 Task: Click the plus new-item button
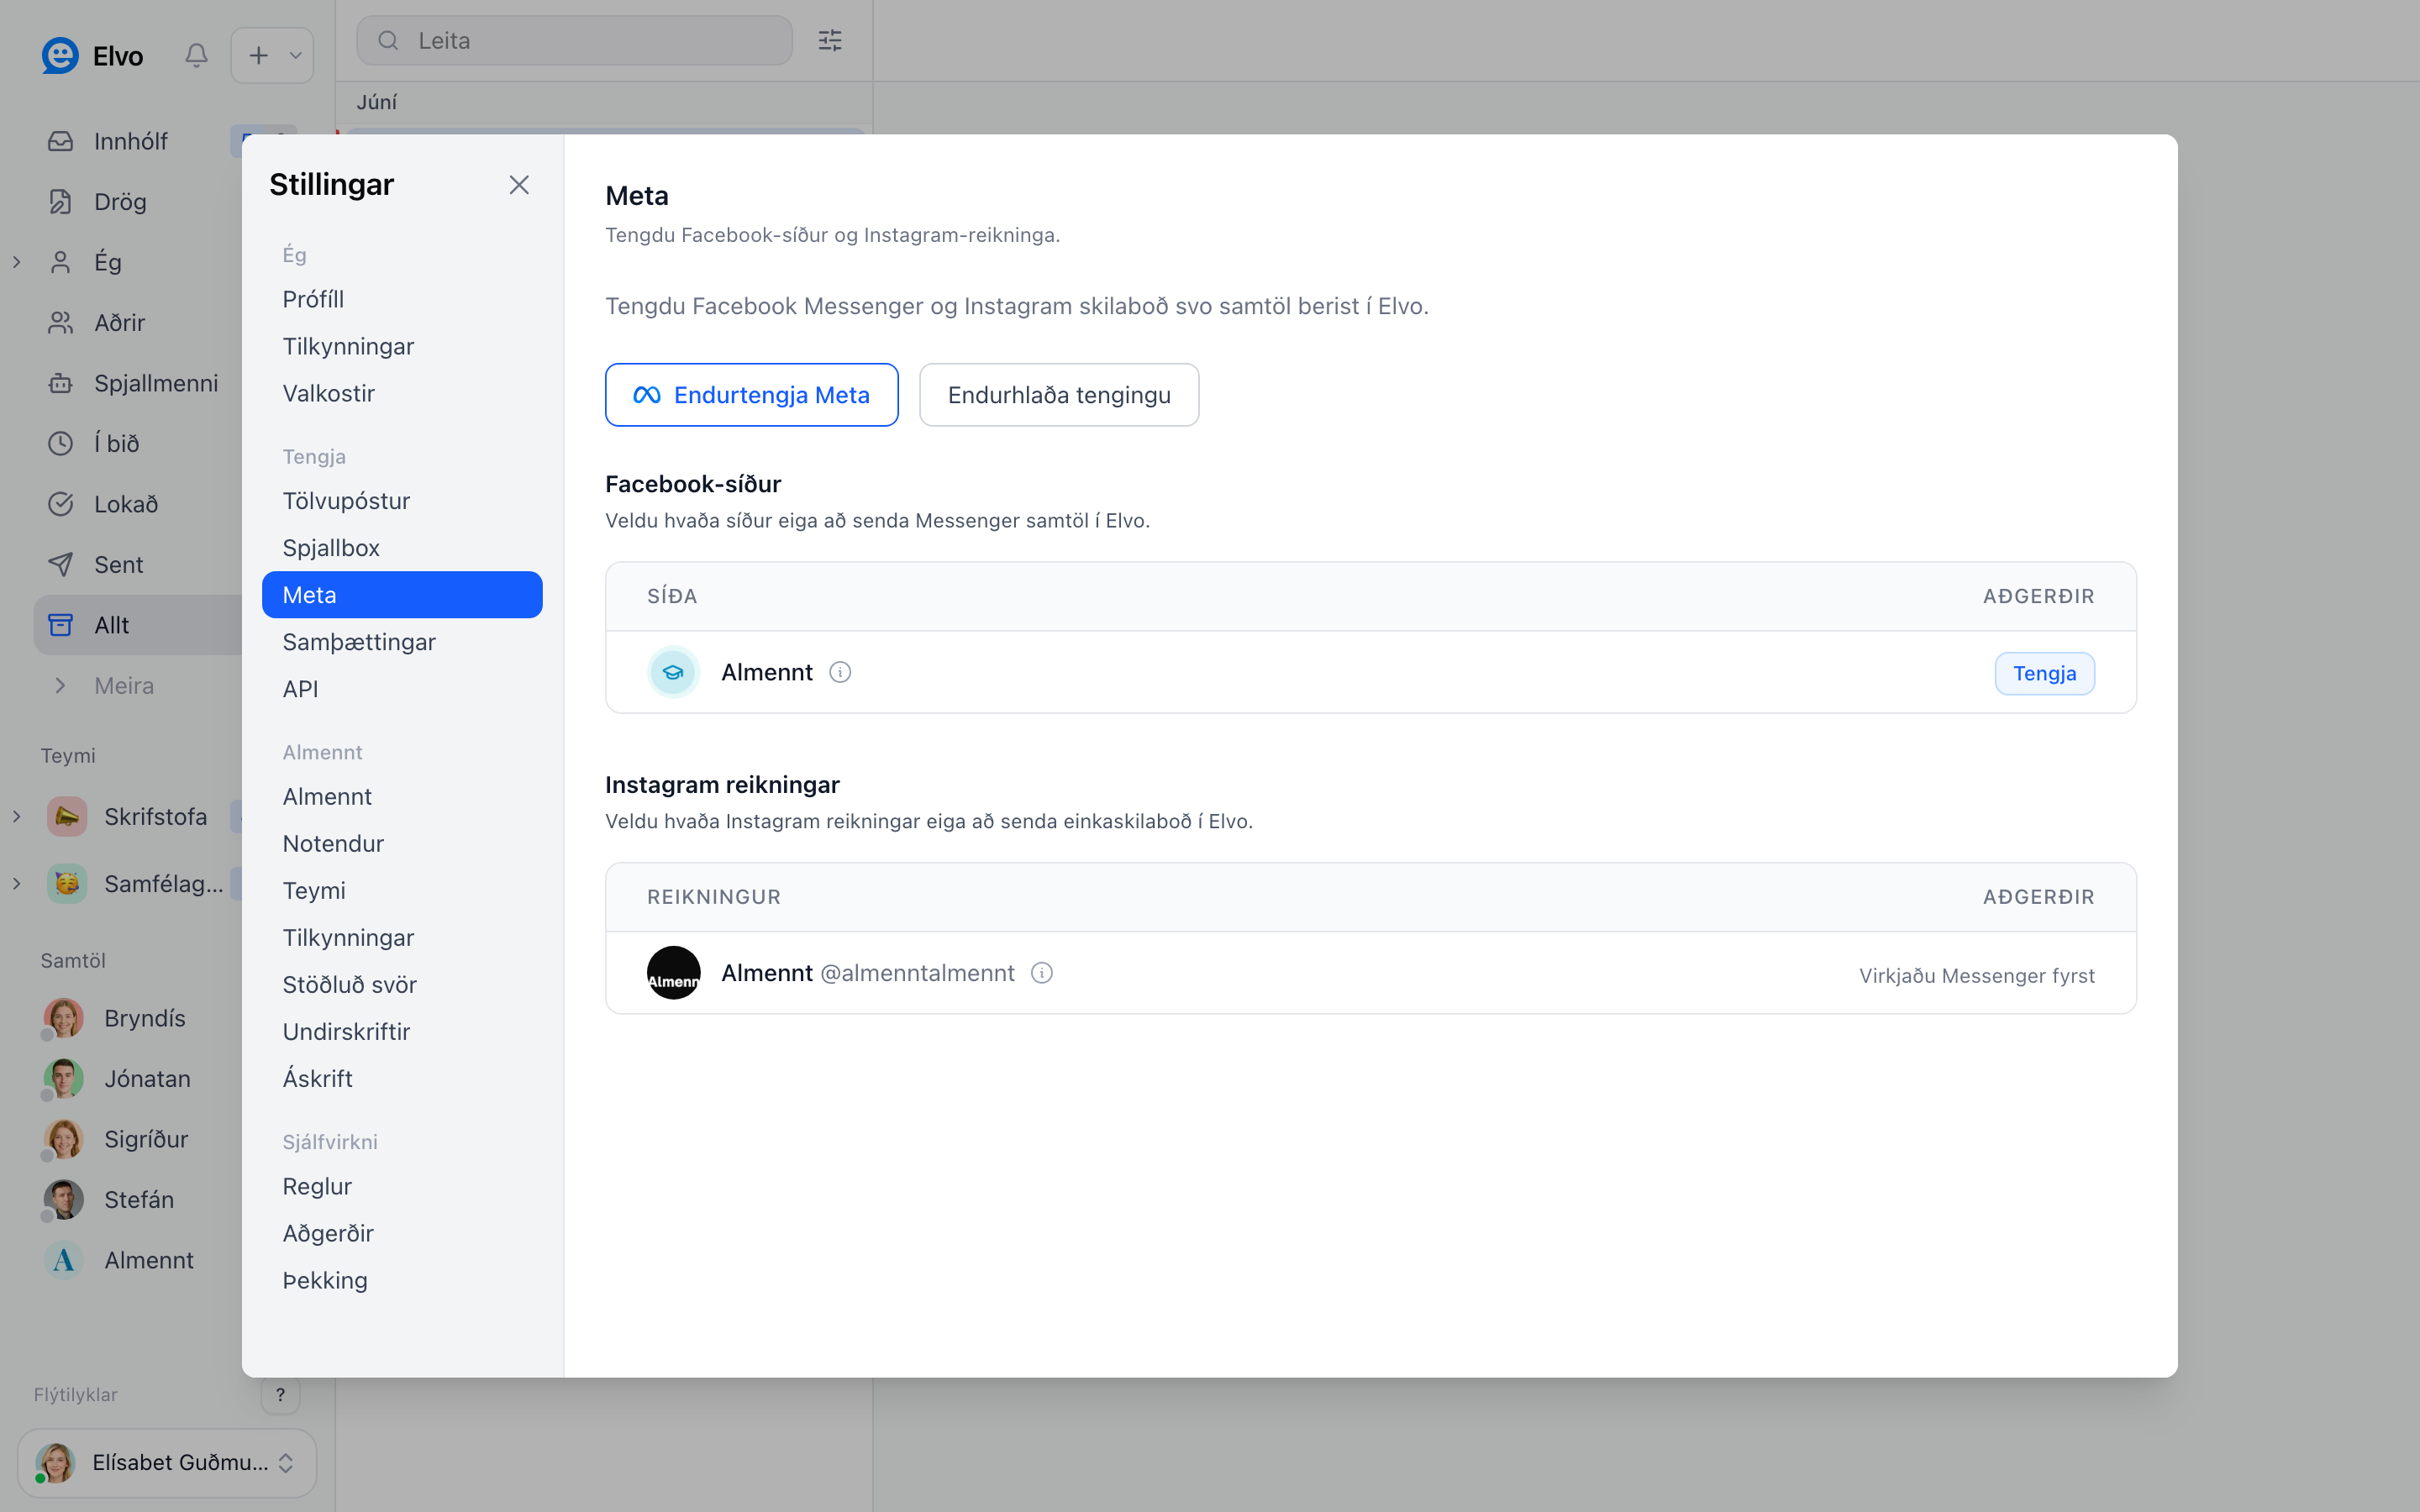coord(258,55)
